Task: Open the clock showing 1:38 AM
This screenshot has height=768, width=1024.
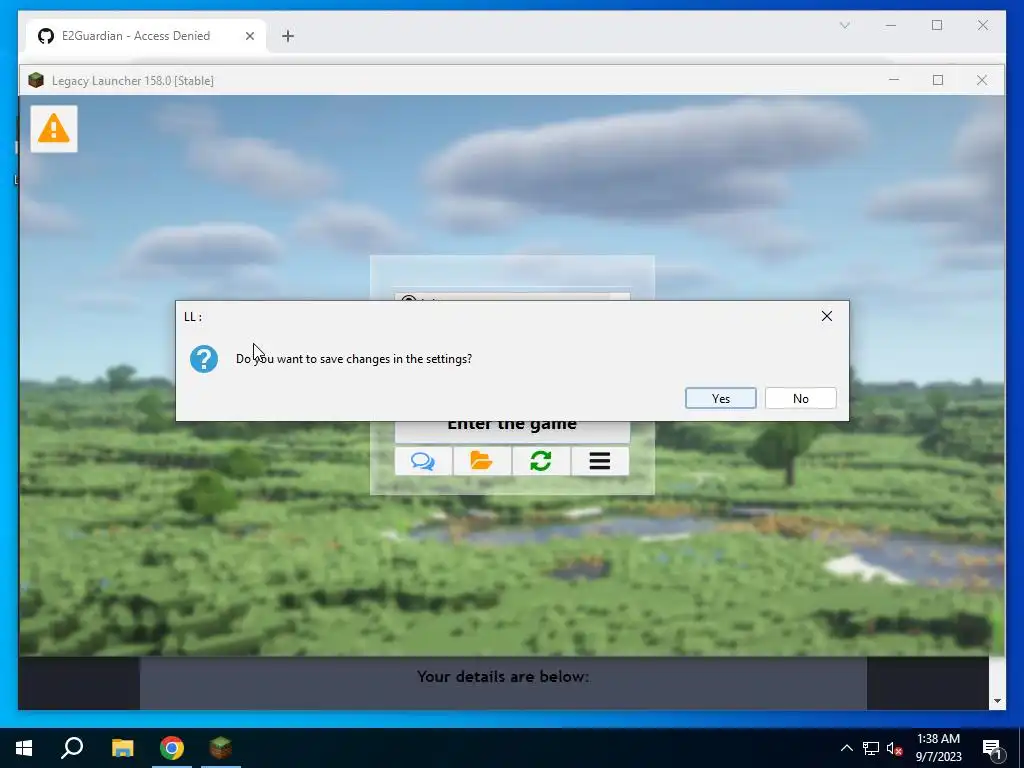Action: coord(938,748)
